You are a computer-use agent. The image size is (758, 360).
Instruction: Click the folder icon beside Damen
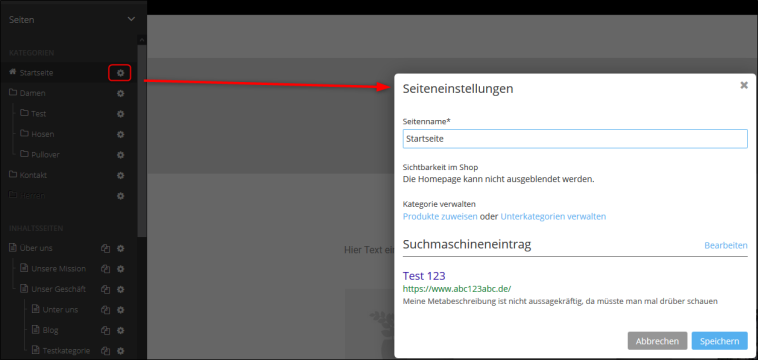[13, 92]
